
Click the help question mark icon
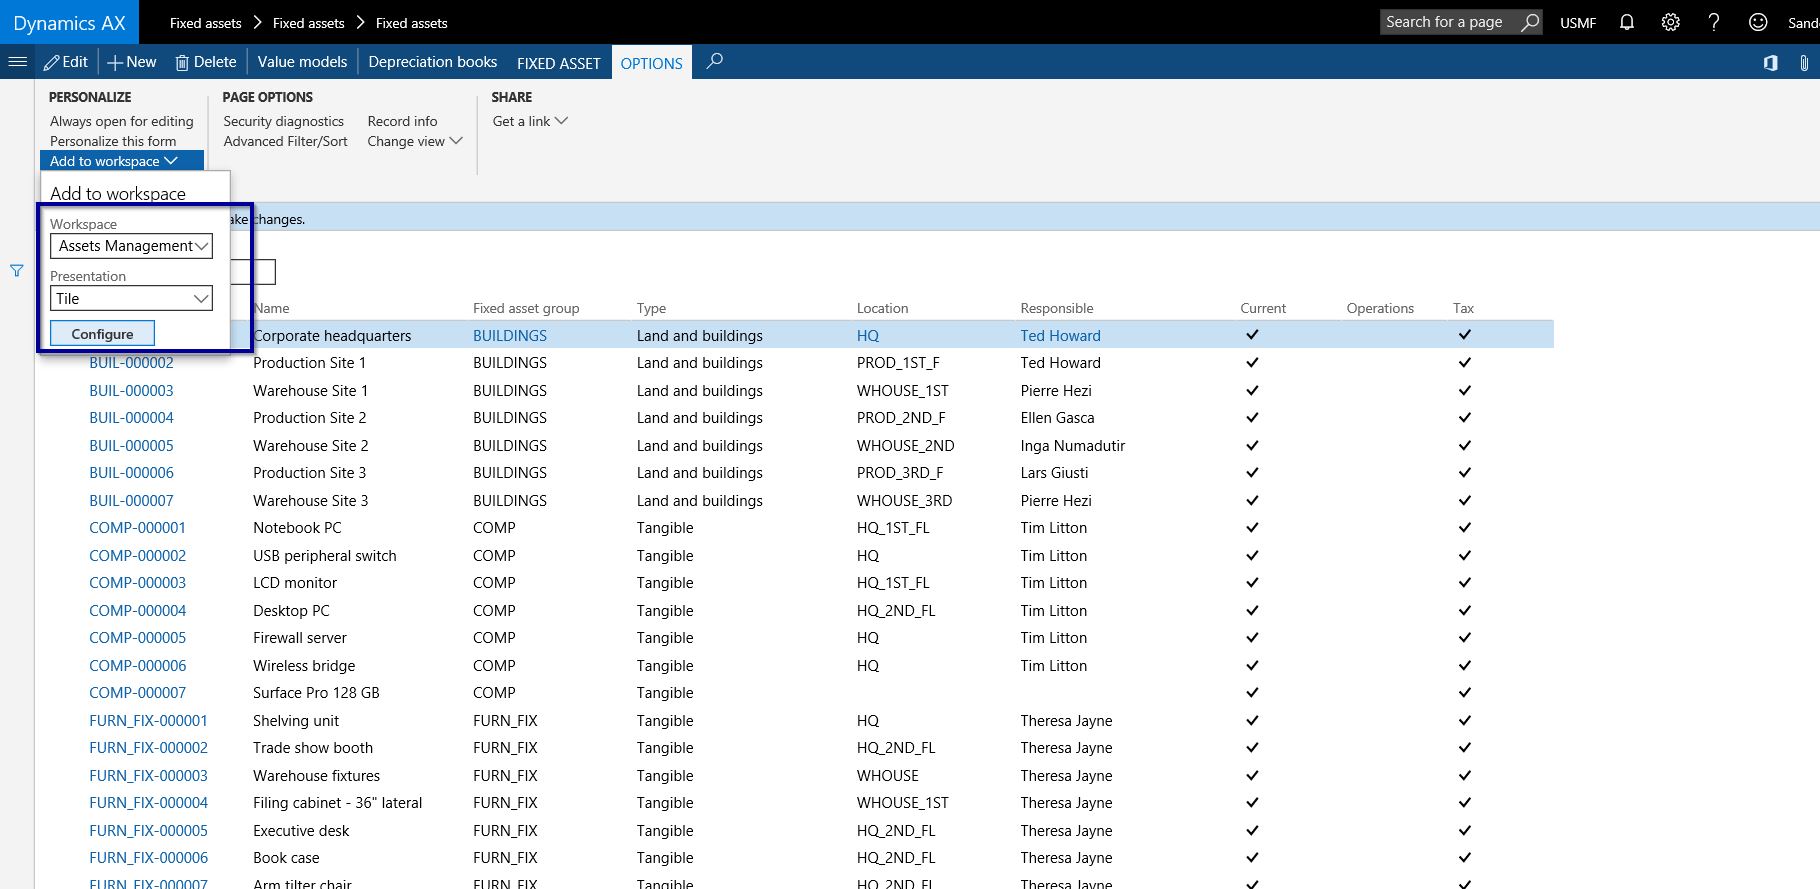pyautogui.click(x=1714, y=22)
